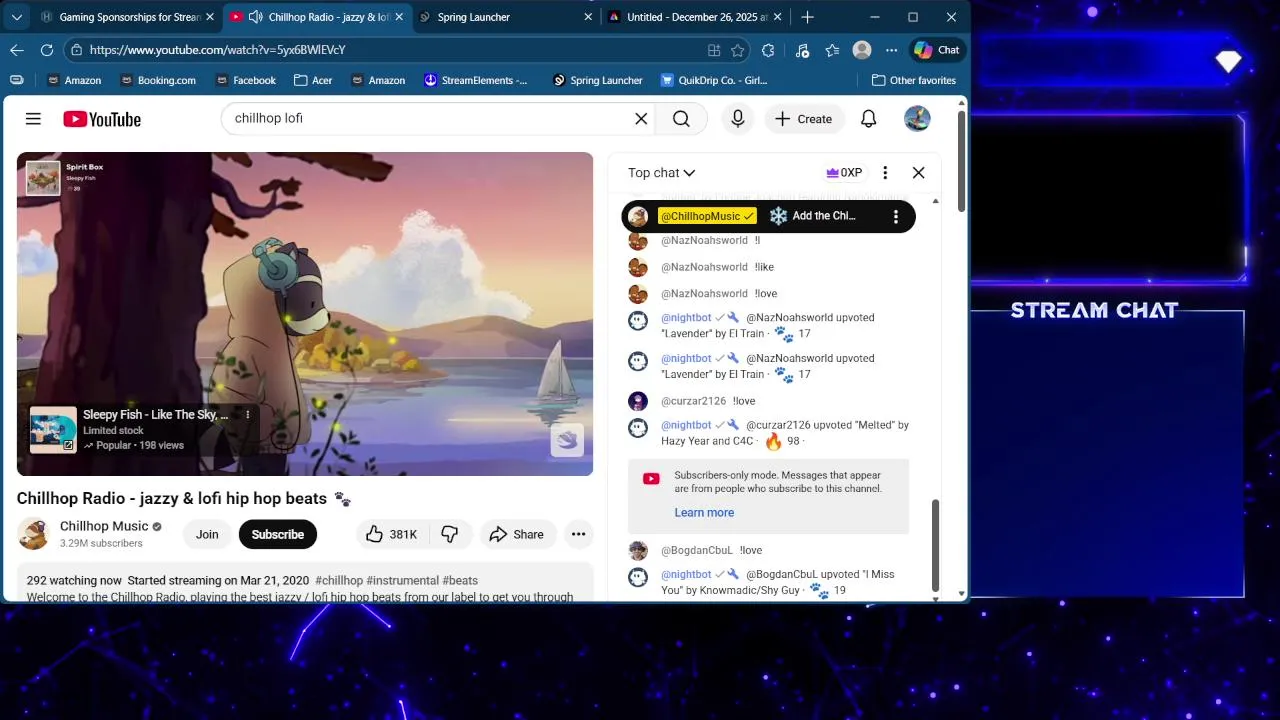Click the #chillhop hashtag
Image resolution: width=1280 pixels, height=720 pixels.
339,581
